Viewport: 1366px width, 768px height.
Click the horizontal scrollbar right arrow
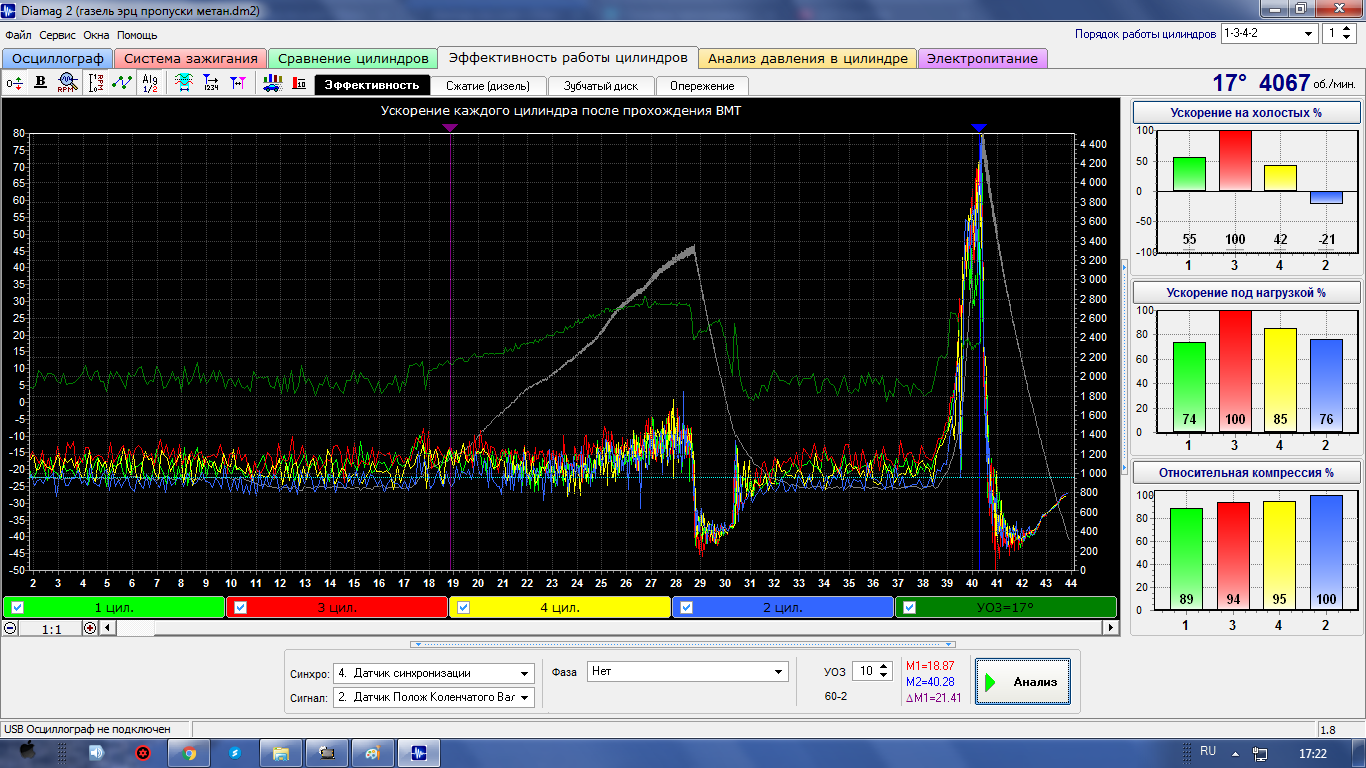pos(1110,628)
